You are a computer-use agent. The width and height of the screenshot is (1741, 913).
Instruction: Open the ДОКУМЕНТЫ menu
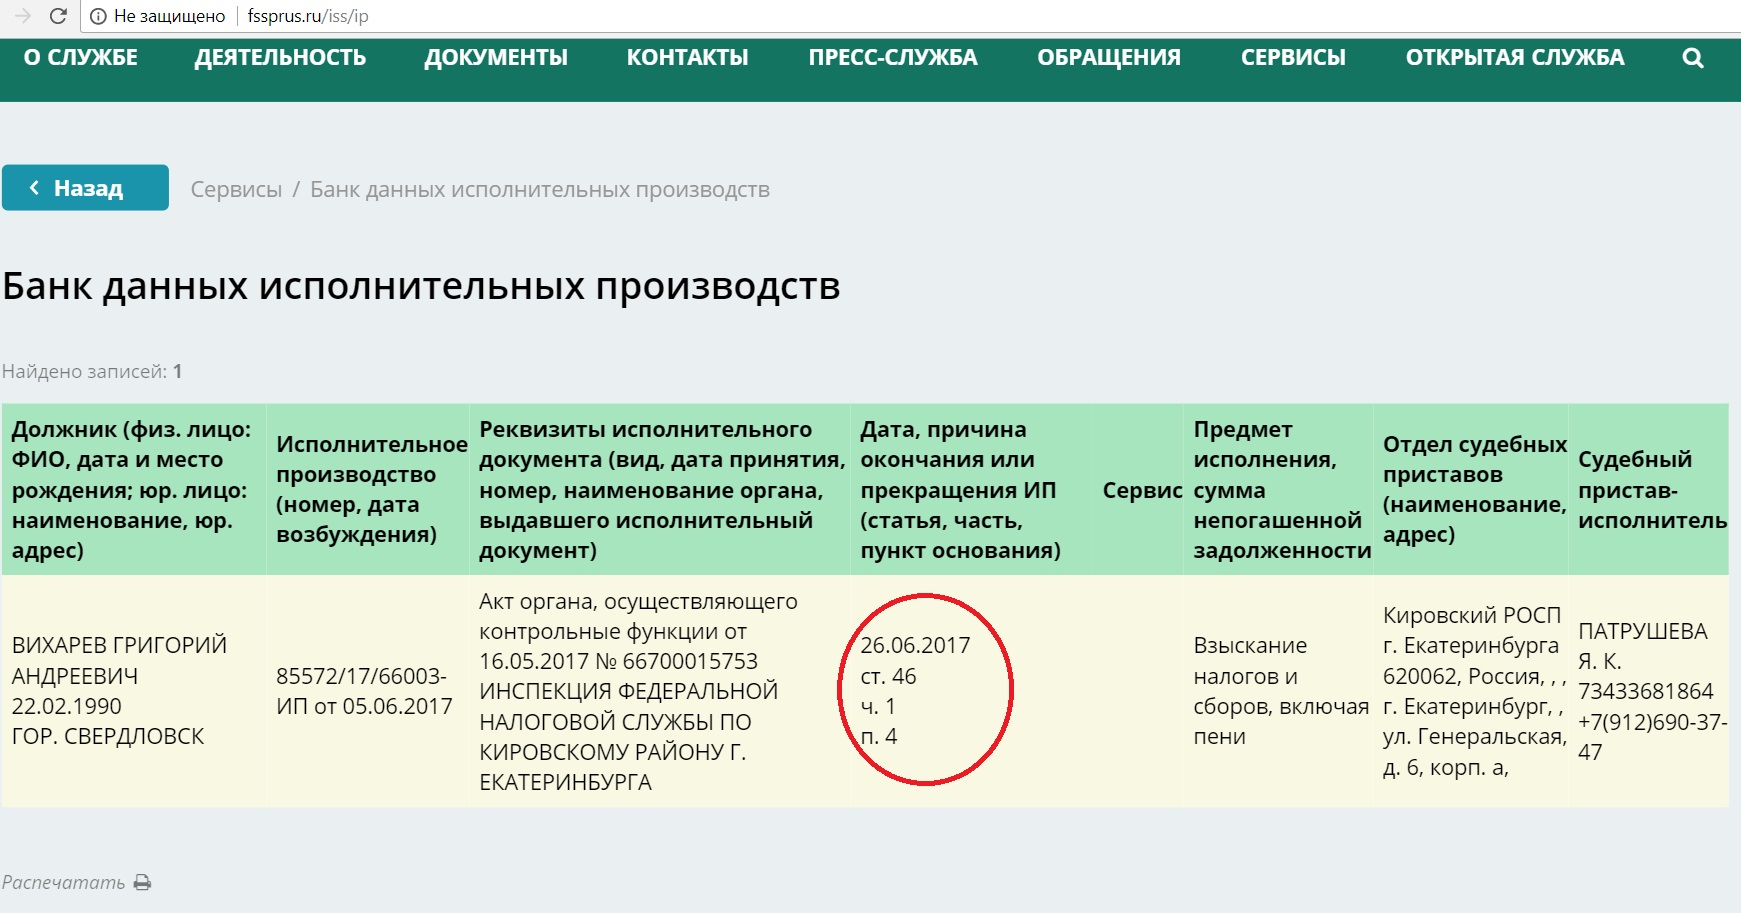click(x=496, y=57)
